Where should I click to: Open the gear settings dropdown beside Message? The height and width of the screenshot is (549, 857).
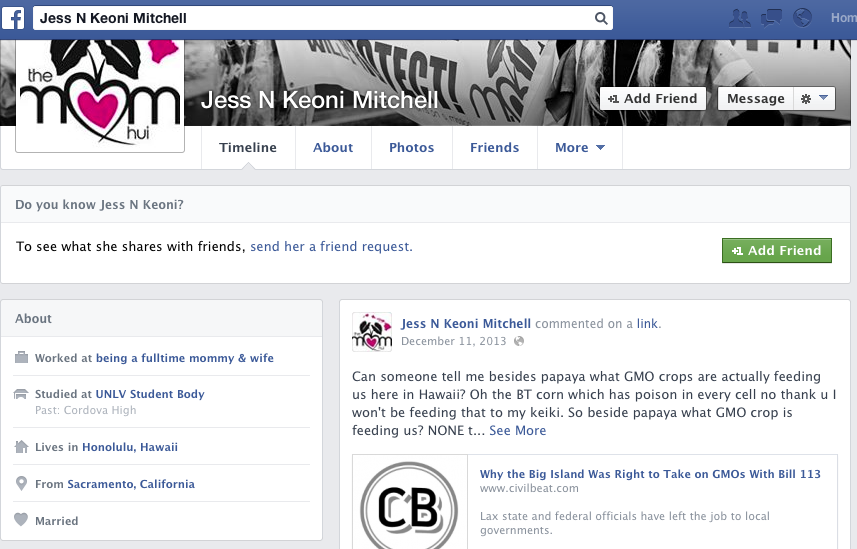coord(814,99)
